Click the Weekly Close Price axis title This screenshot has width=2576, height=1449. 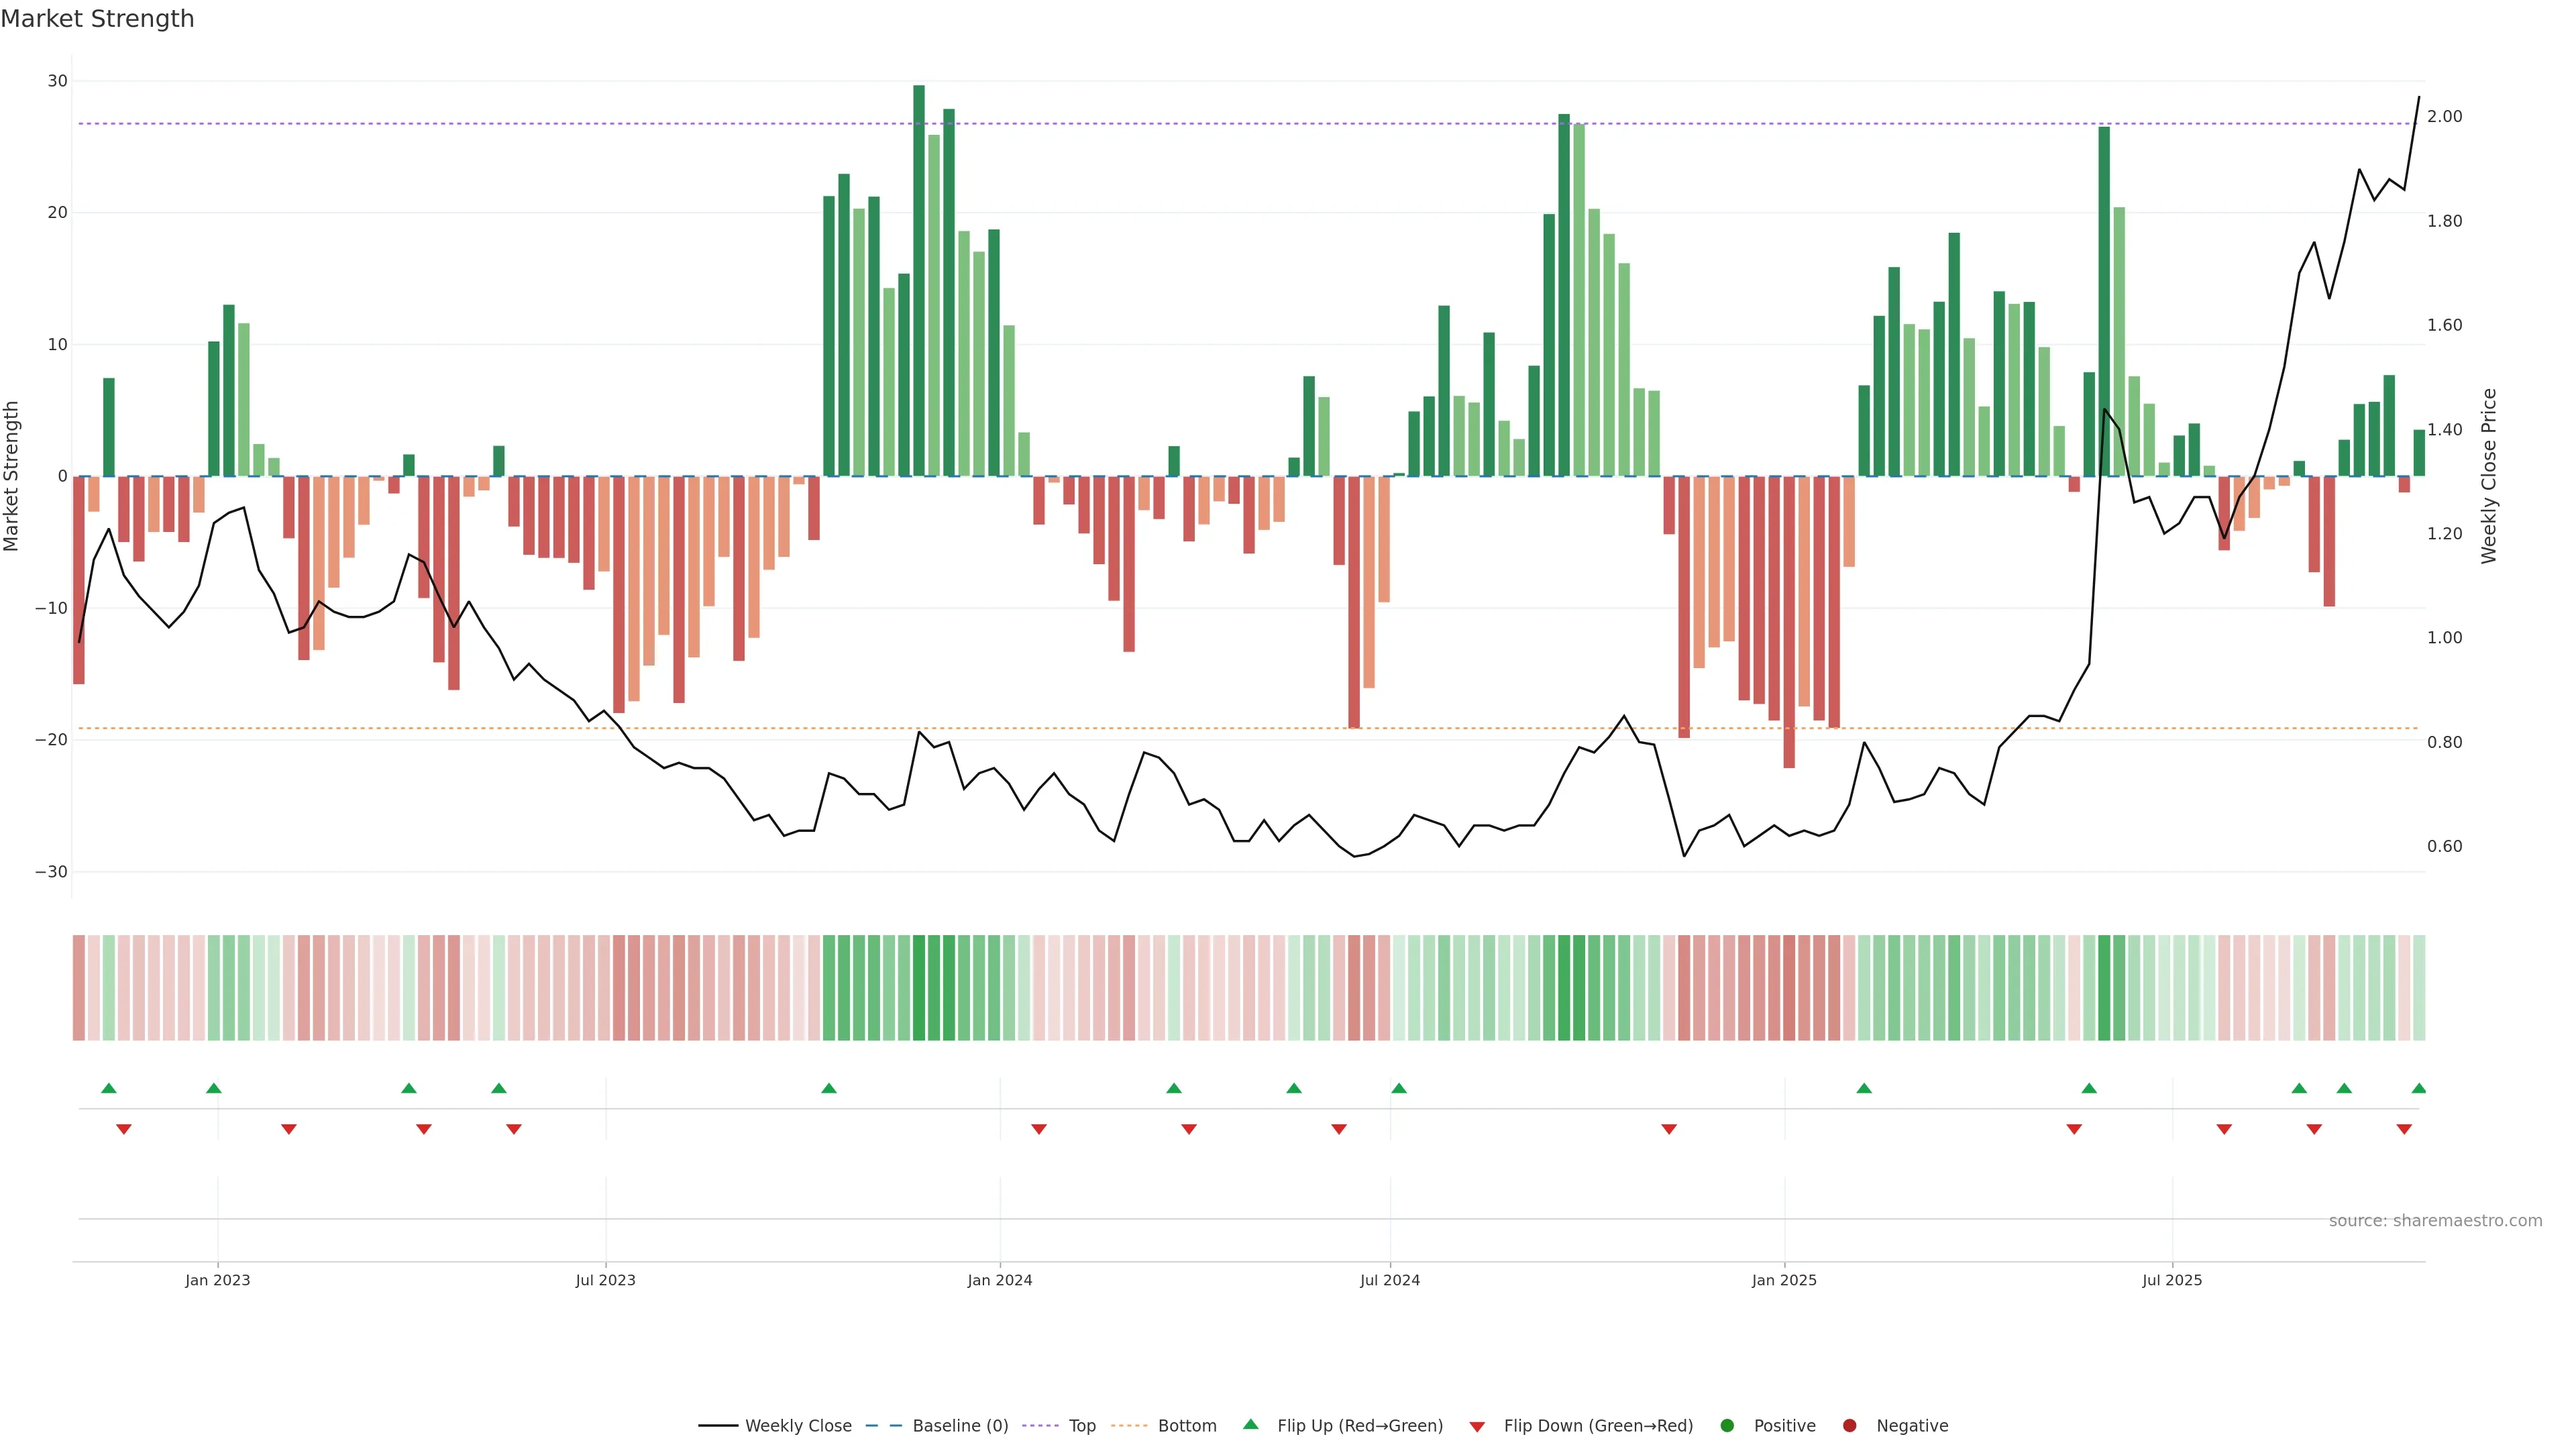(x=2489, y=476)
